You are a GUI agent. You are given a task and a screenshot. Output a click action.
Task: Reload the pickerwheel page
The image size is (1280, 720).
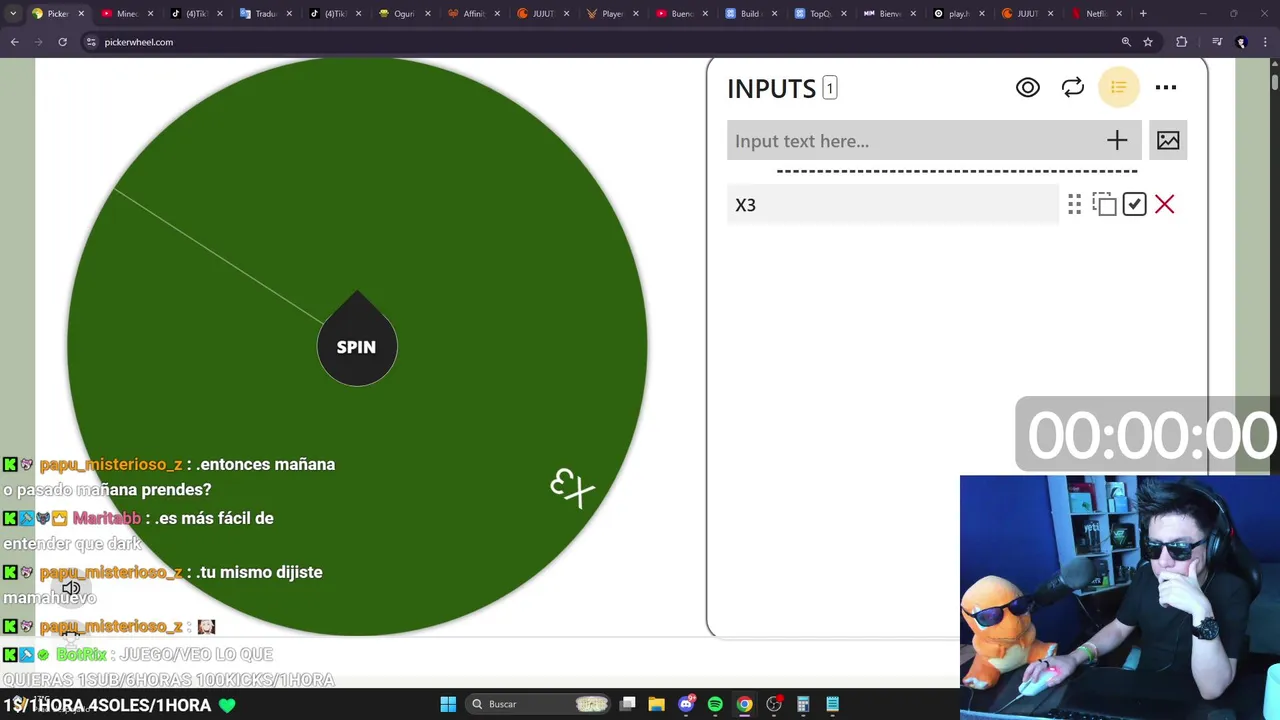point(62,42)
